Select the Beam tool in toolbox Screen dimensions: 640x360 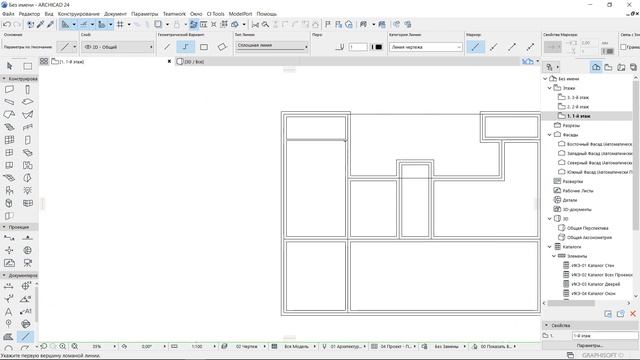[9, 102]
